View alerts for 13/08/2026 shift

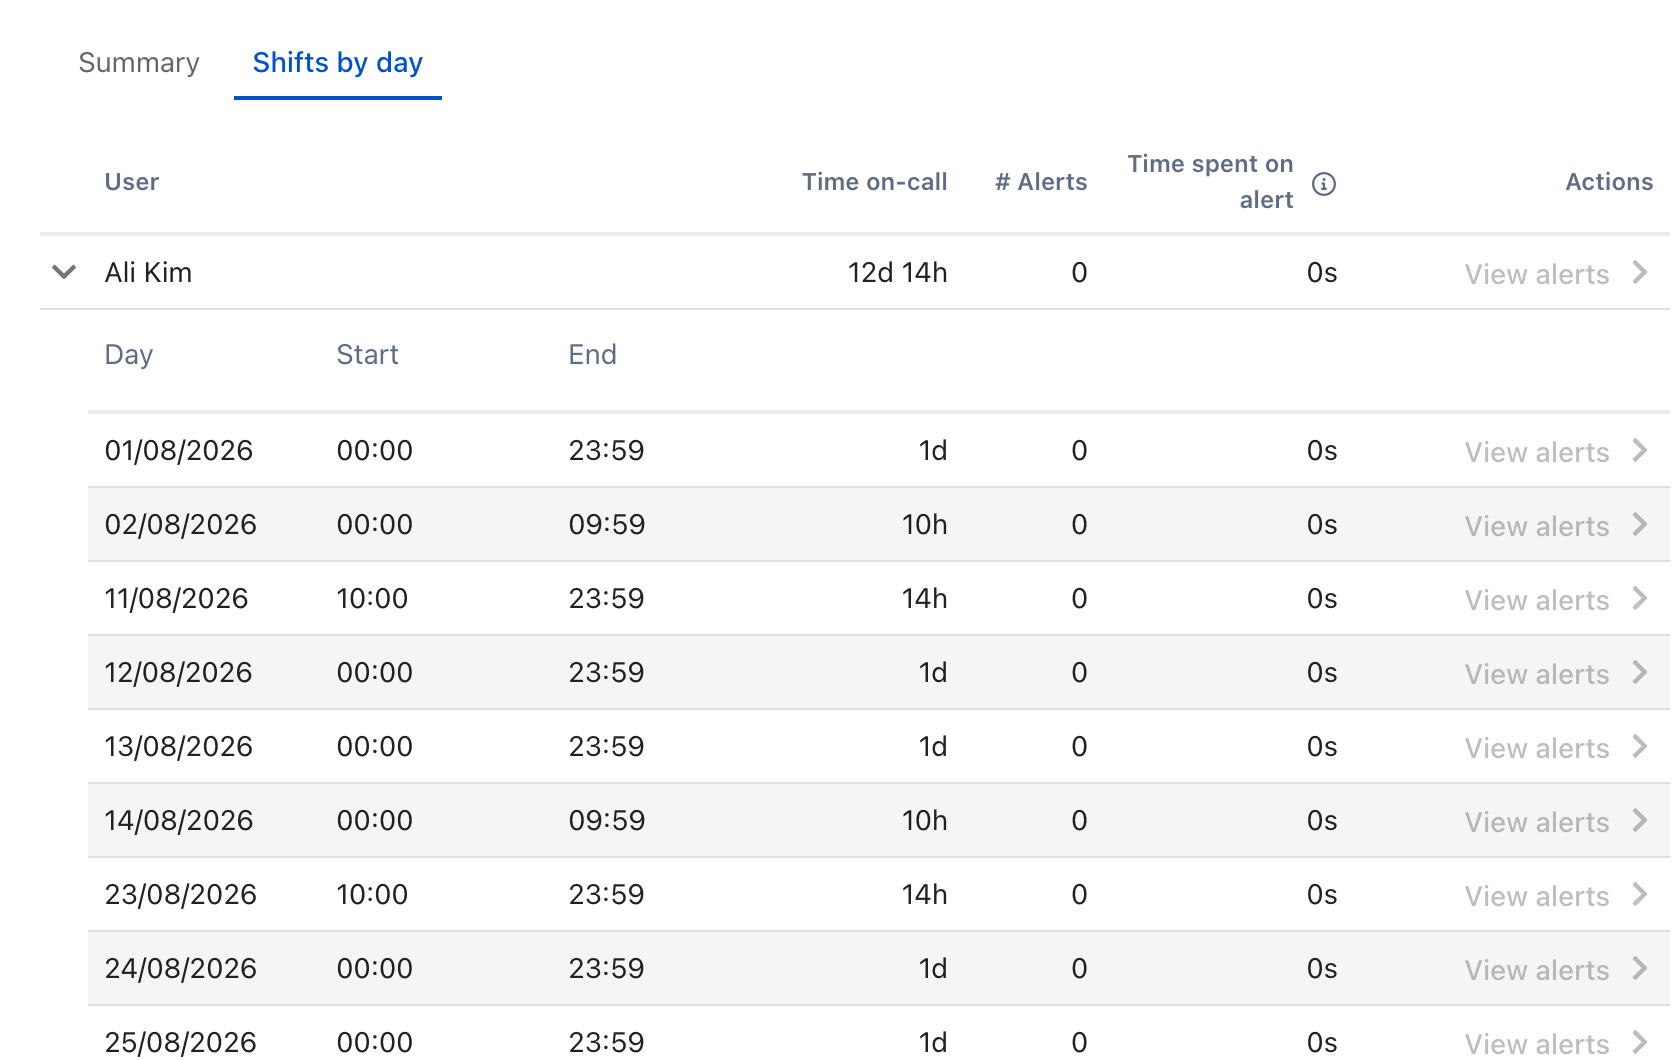(x=1537, y=748)
